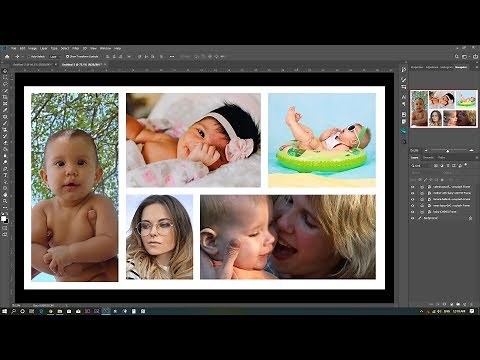Hide the second layer from top
Image resolution: width=480 pixels, height=360 pixels.
tap(413, 193)
